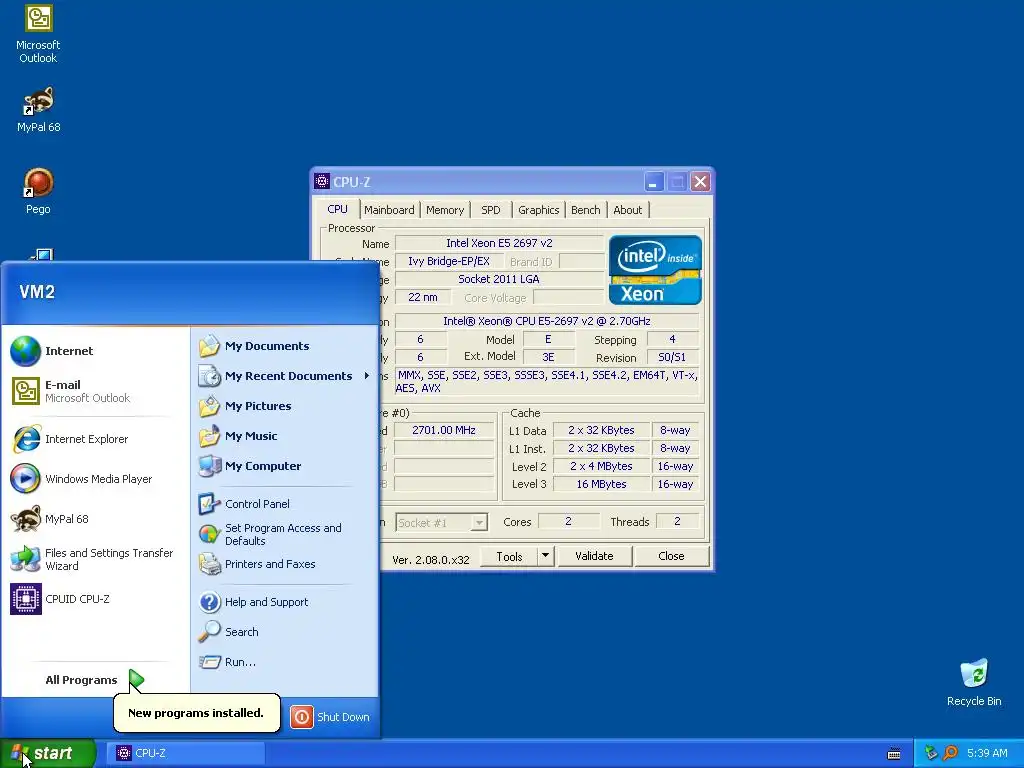Open Help and Support

click(x=285, y=602)
